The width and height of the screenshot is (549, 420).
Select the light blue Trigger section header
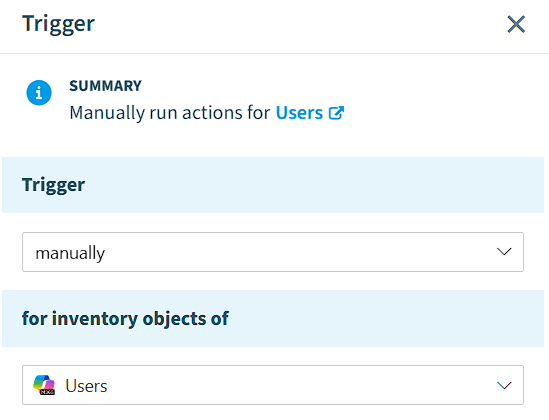click(x=273, y=185)
